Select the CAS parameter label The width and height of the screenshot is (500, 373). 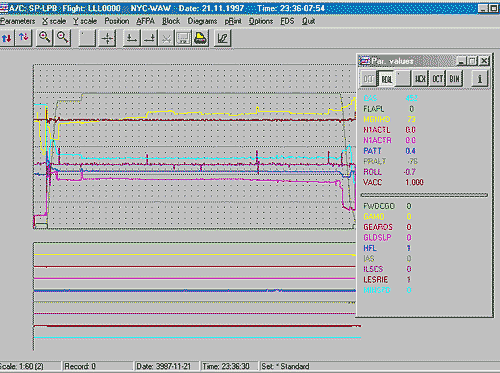point(370,98)
